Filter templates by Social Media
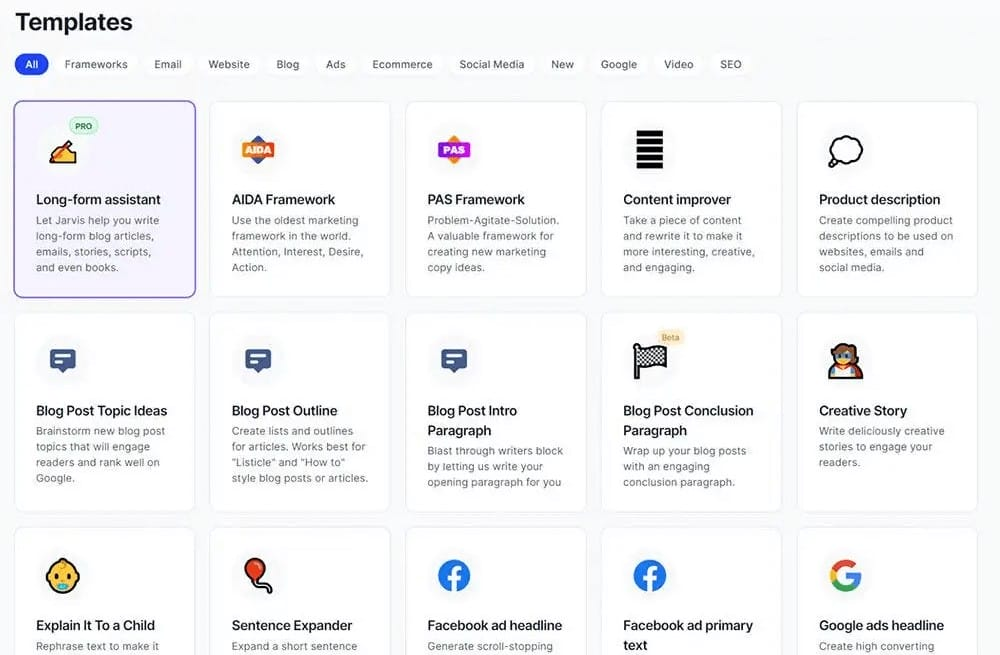Viewport: 1000px width, 655px height. [491, 64]
